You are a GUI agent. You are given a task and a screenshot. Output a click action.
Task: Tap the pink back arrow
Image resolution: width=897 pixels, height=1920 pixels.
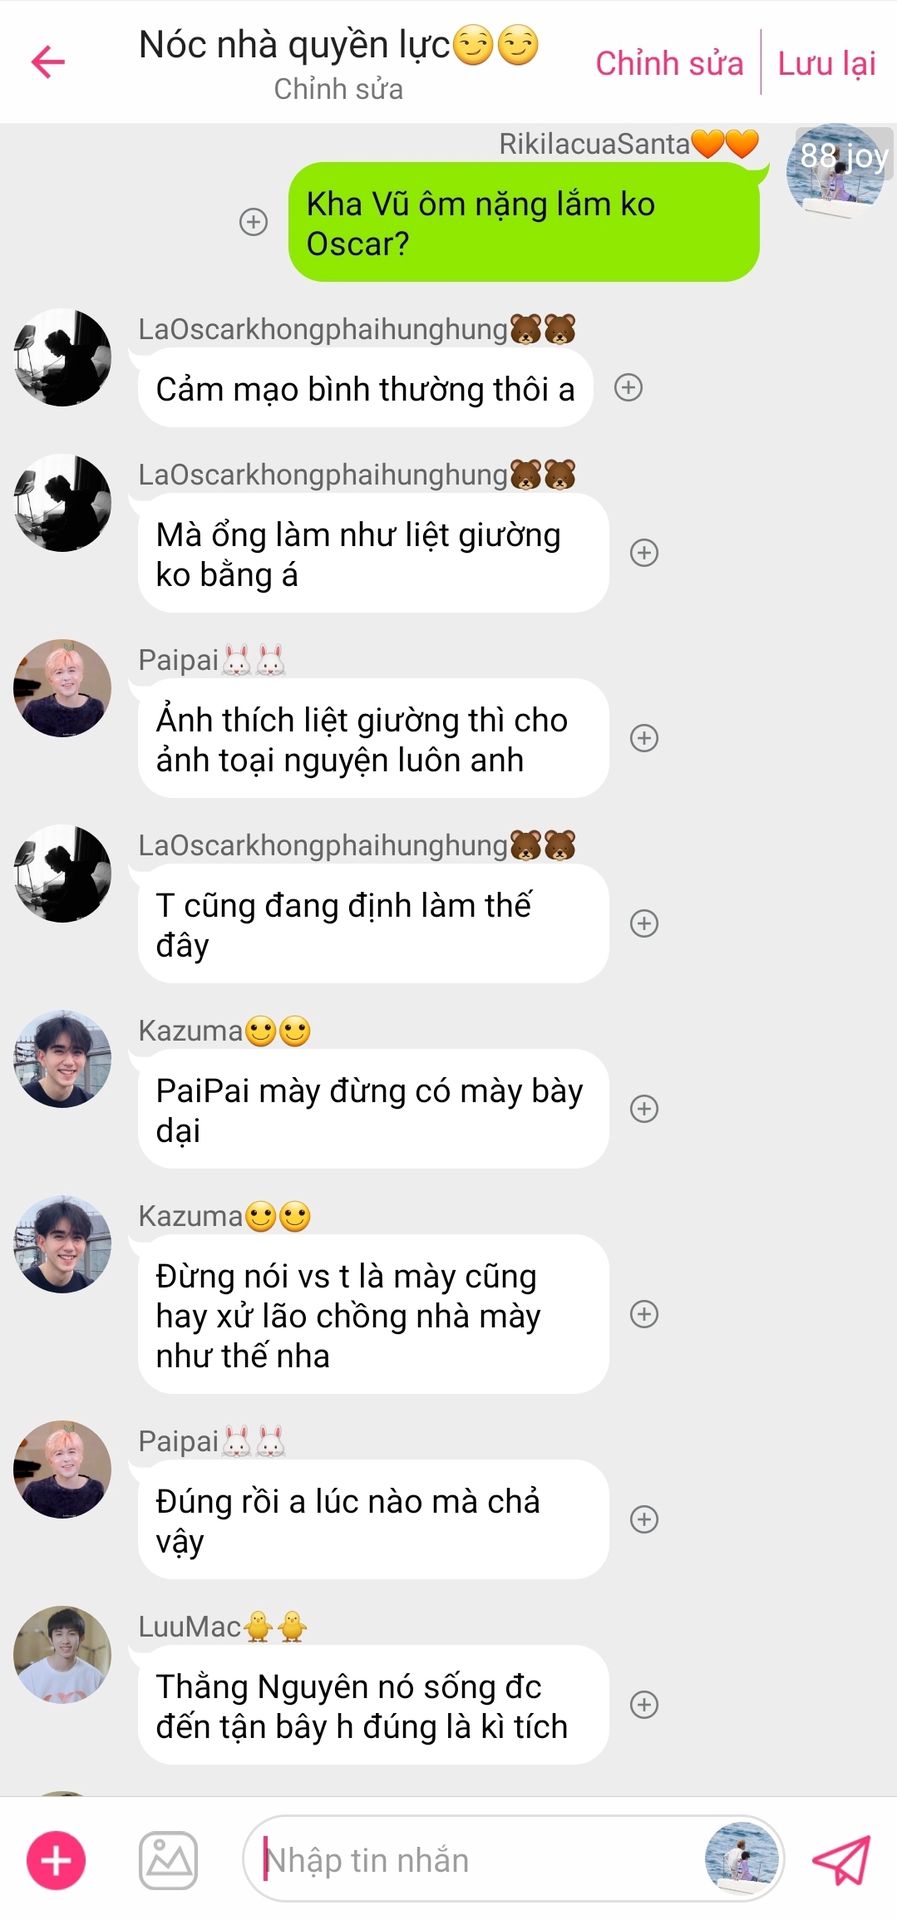pyautogui.click(x=48, y=62)
